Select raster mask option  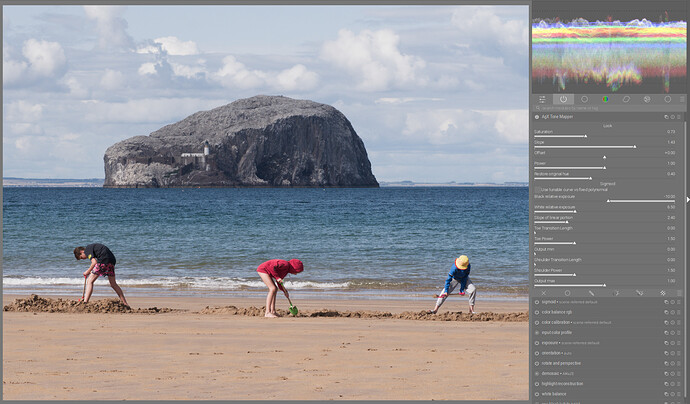663,293
